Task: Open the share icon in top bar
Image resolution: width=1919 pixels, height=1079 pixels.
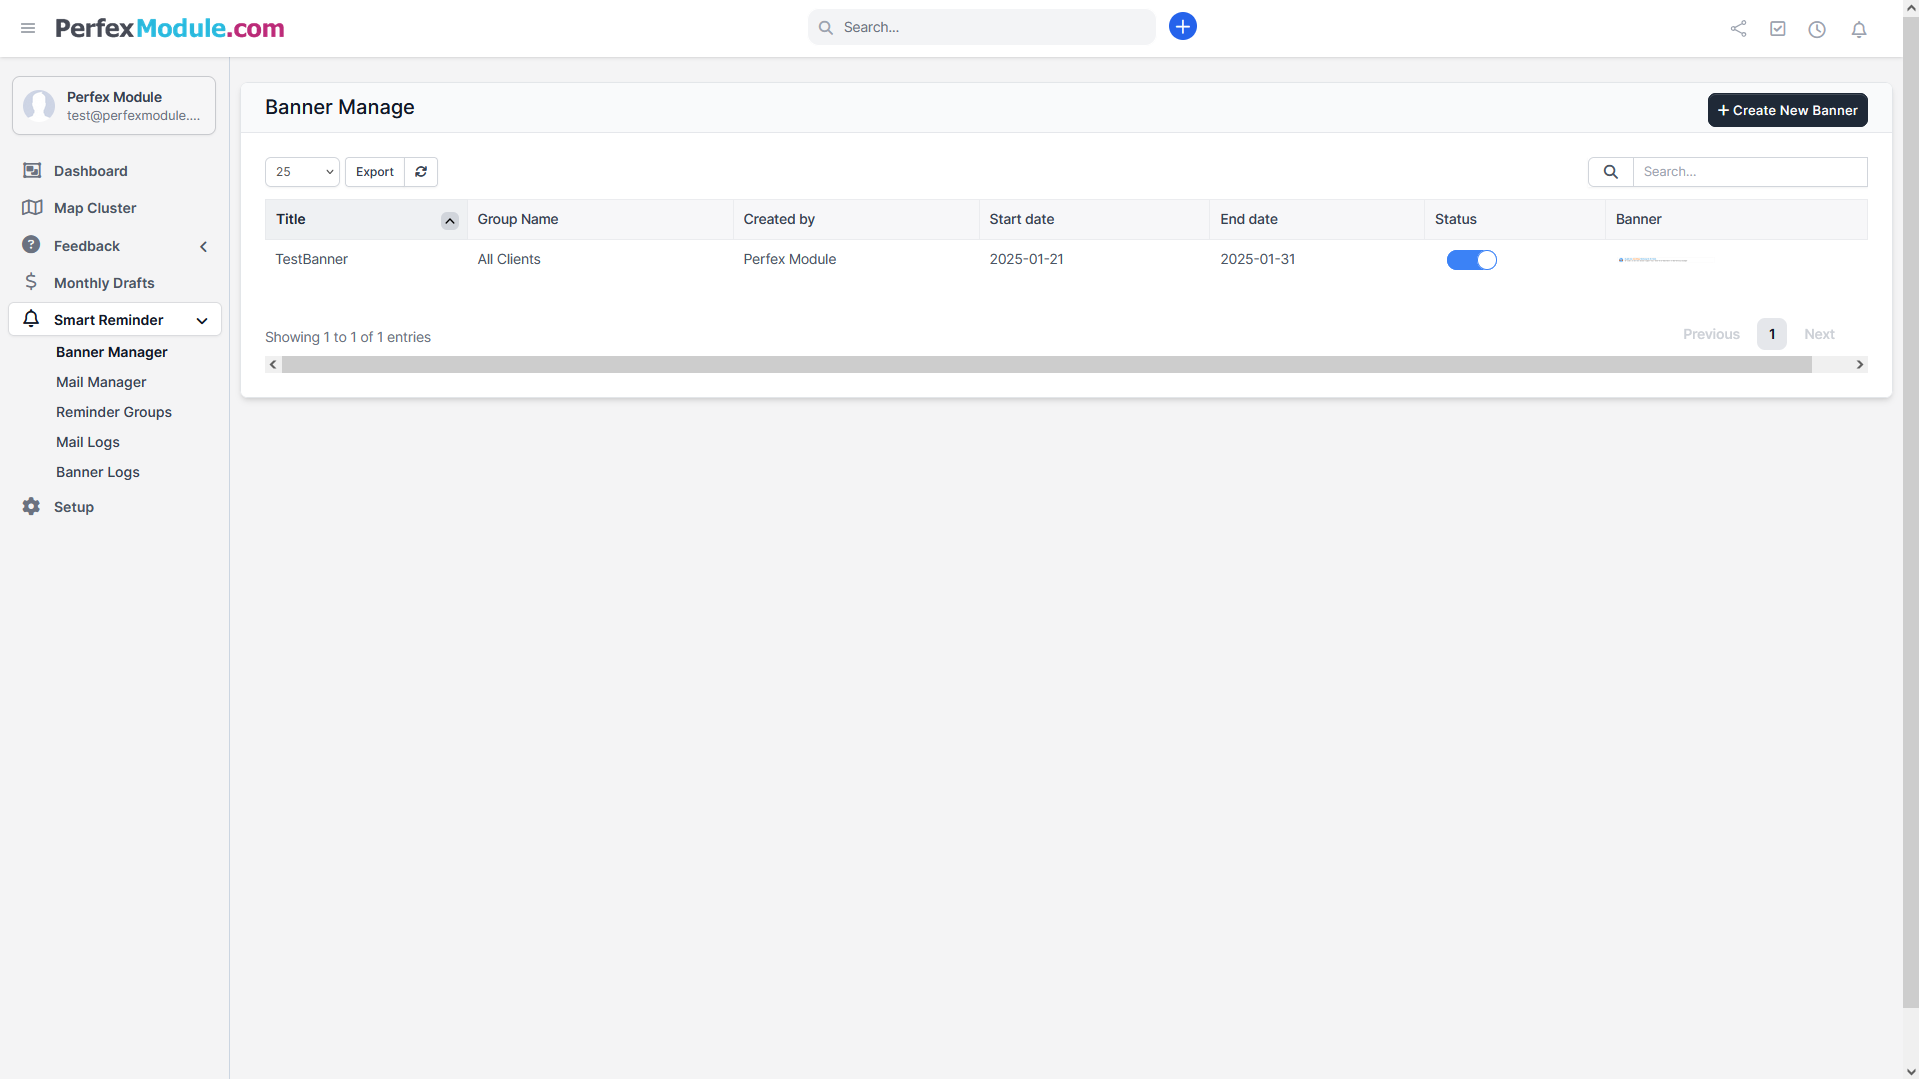Action: 1738,29
